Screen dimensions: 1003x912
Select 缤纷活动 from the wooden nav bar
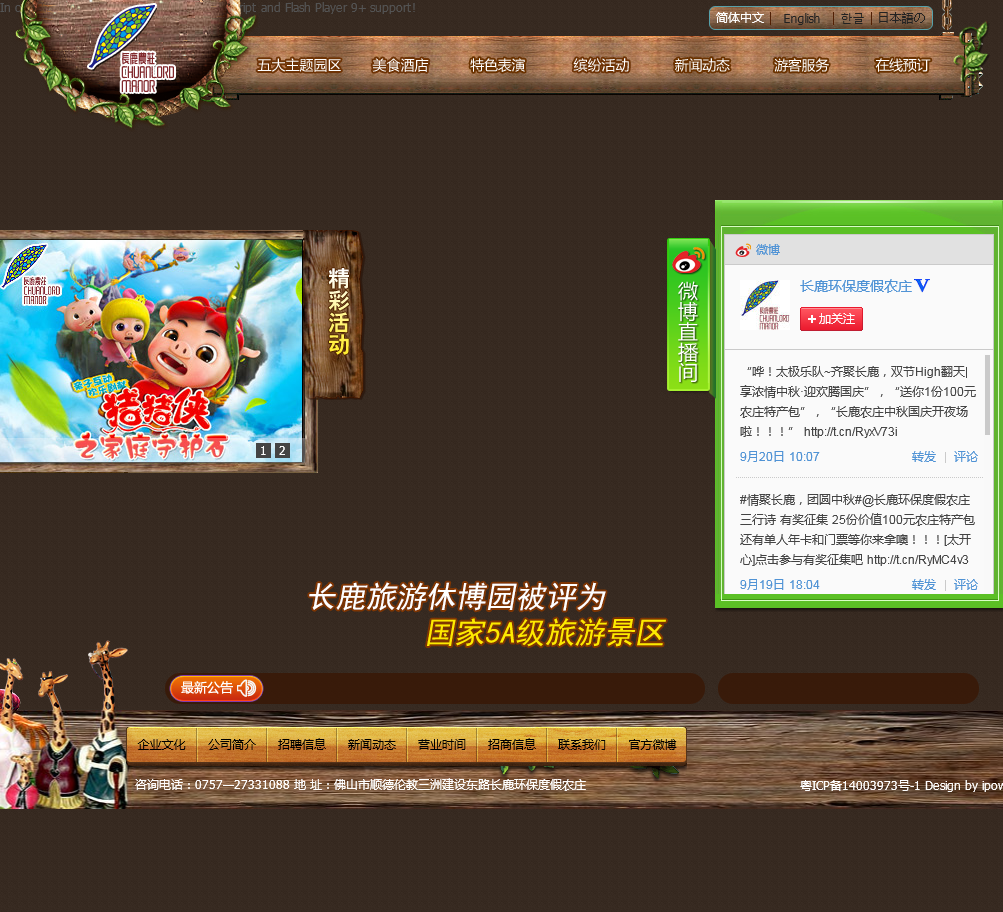(x=601, y=65)
